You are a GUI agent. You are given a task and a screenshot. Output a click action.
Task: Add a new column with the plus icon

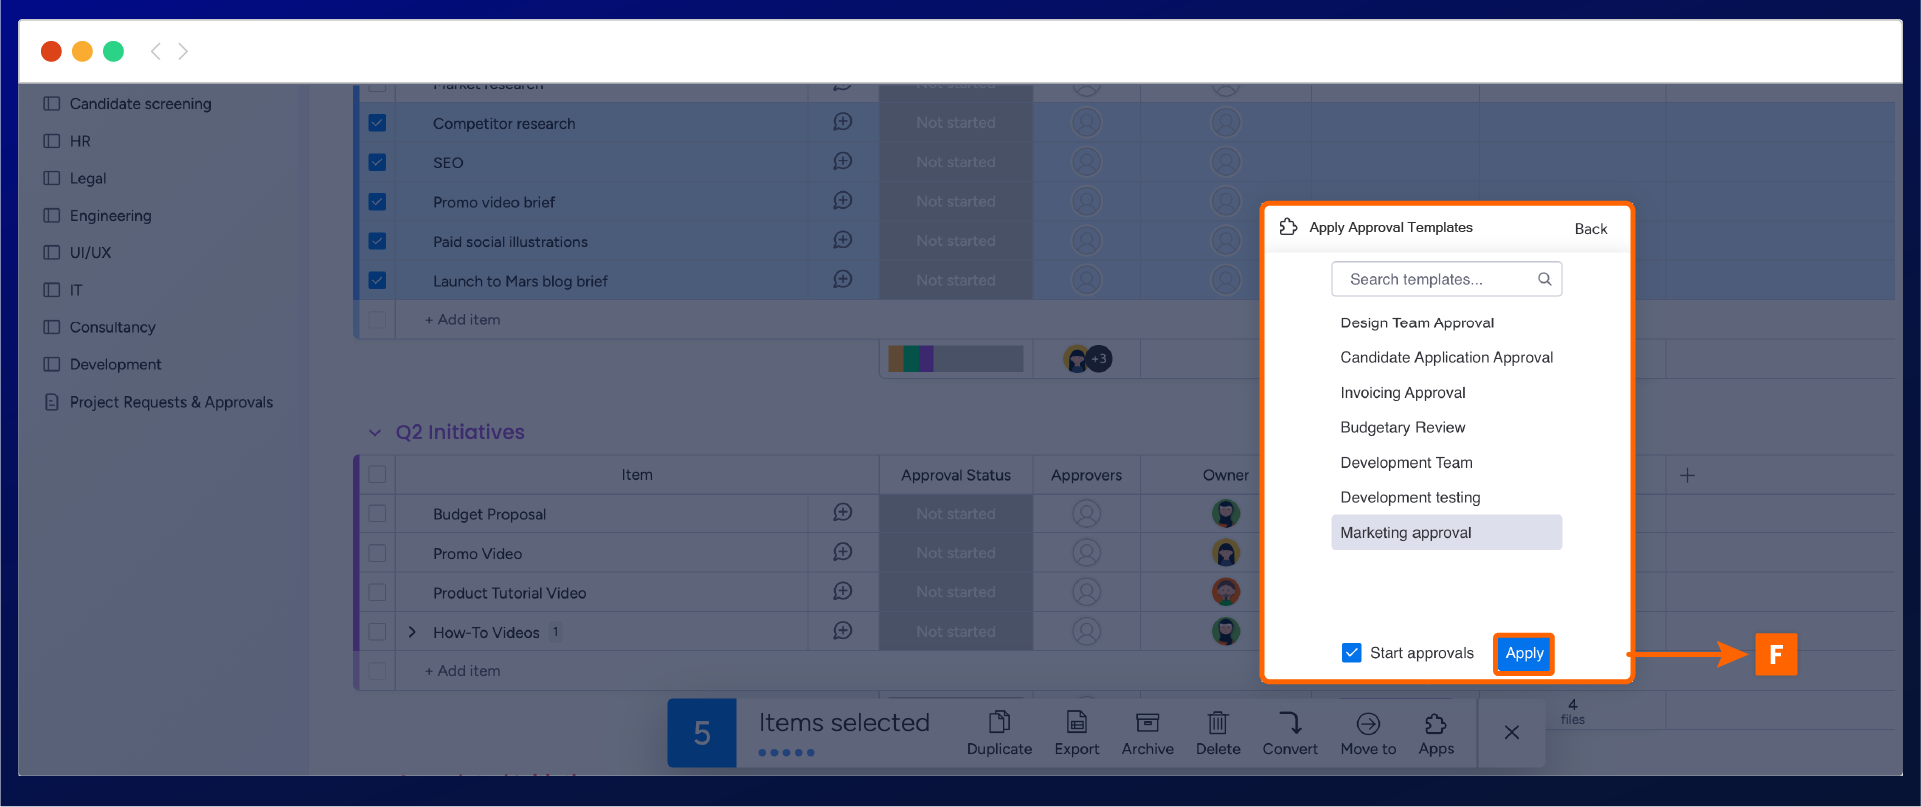click(1687, 475)
